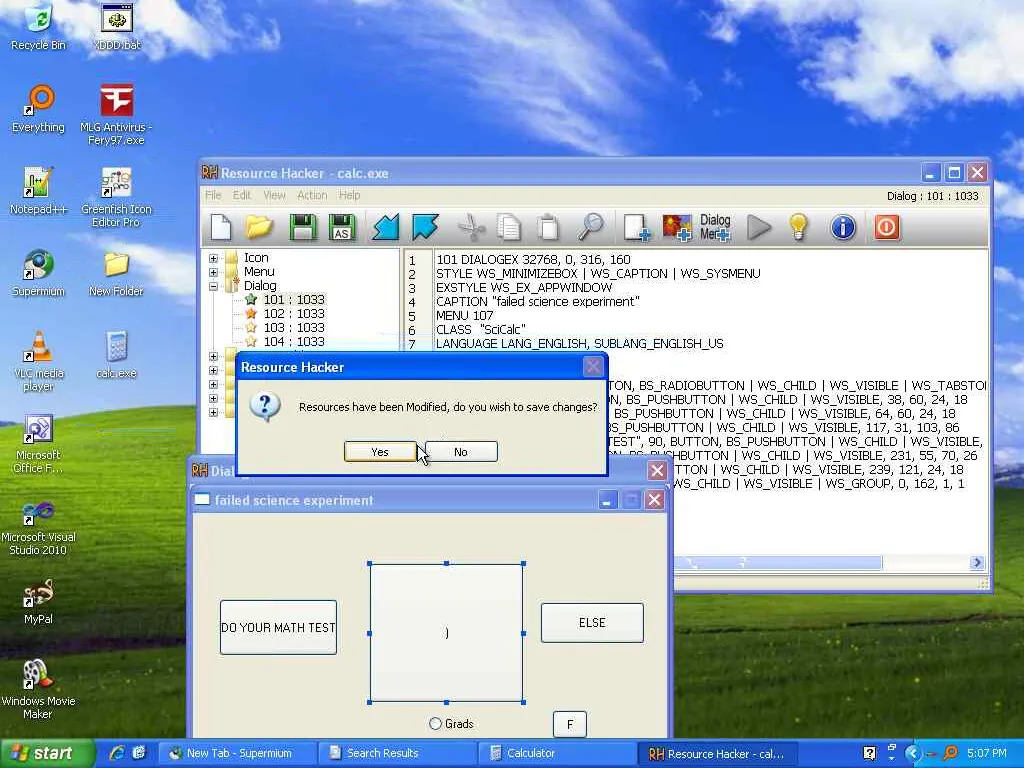Click the add blank script icon
The height and width of the screenshot is (768, 1024).
point(635,227)
